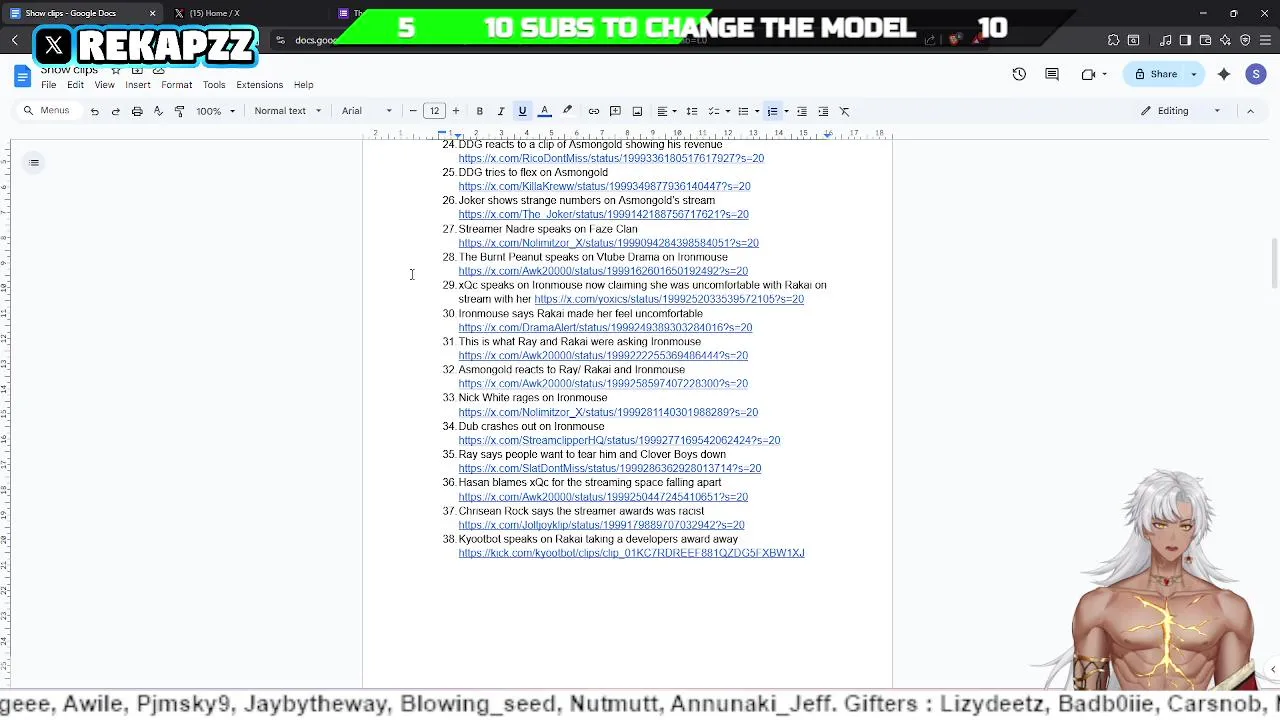Open Gemini sparkle assistant
Image resolution: width=1280 pixels, height=720 pixels.
[1224, 74]
